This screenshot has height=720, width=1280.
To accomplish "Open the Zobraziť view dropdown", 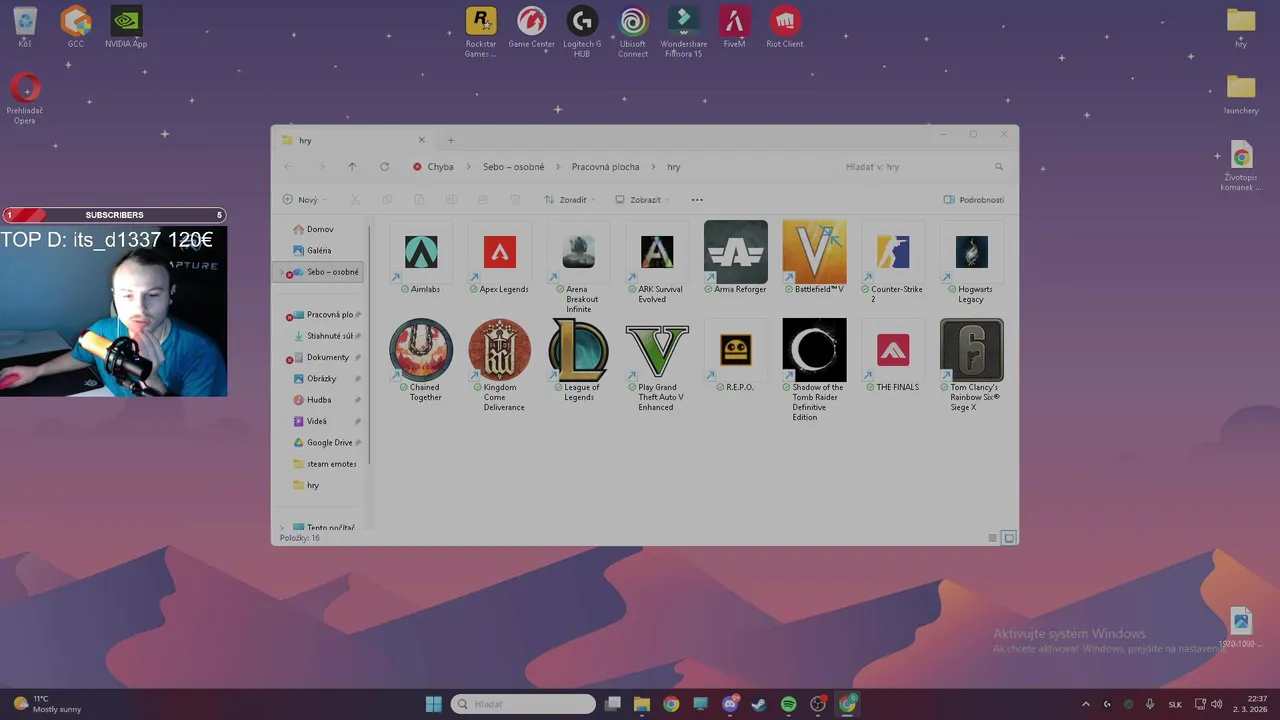I will (x=643, y=200).
